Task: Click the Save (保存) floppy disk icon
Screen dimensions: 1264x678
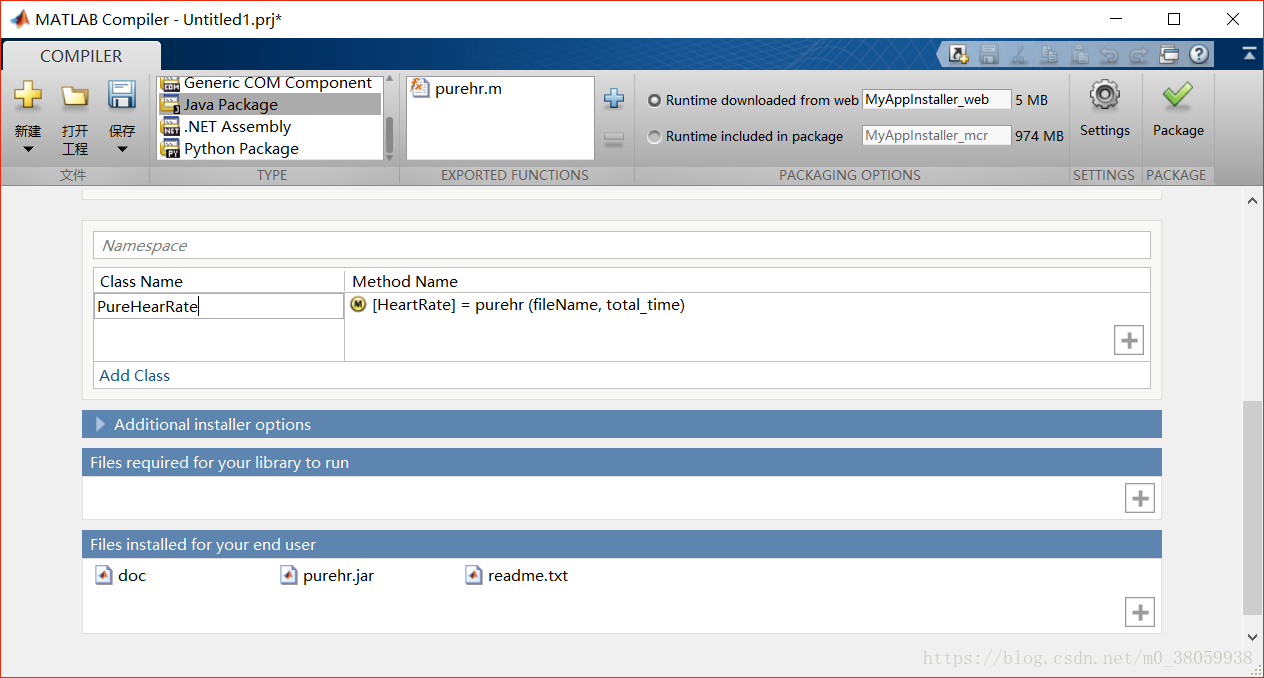Action: coord(122,95)
